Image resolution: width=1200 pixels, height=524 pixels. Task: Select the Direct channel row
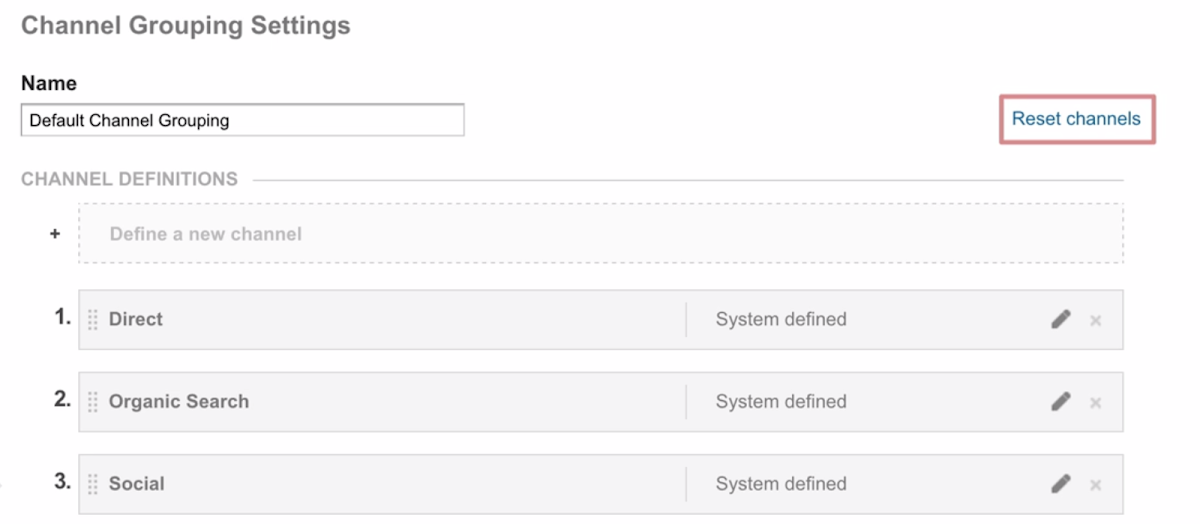[x=400, y=320]
